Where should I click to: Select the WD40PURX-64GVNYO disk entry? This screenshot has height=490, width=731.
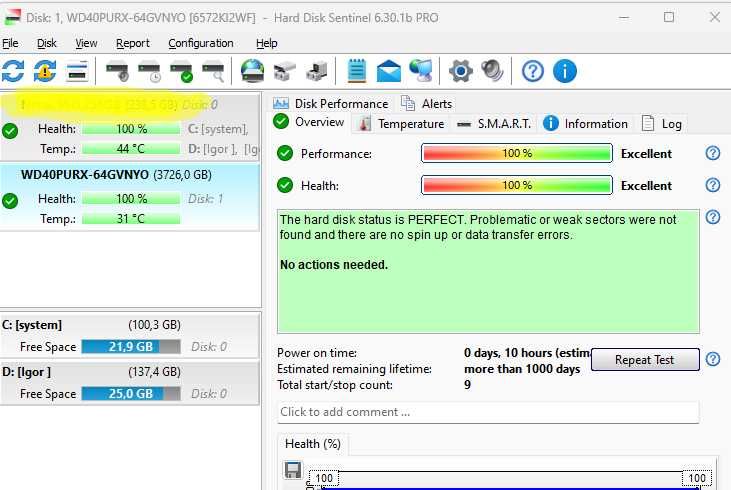coord(130,197)
